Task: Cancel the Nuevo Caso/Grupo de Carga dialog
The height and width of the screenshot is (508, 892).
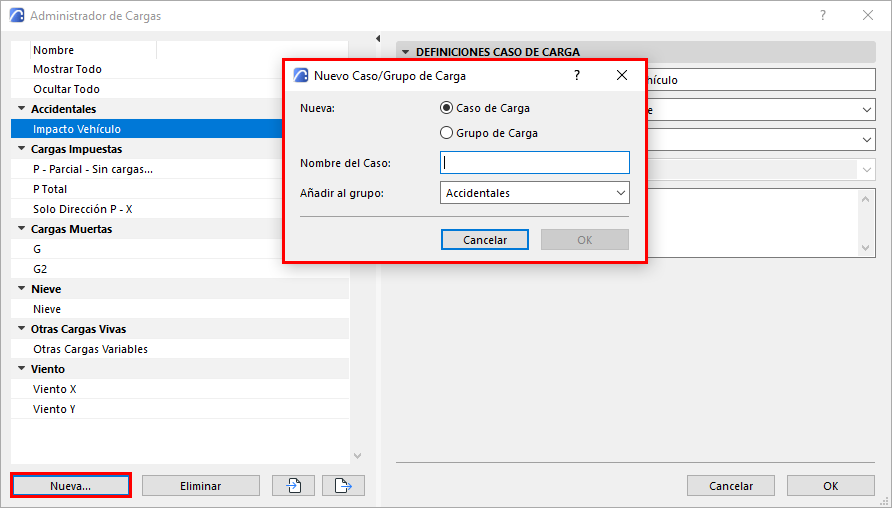Action: click(x=485, y=240)
